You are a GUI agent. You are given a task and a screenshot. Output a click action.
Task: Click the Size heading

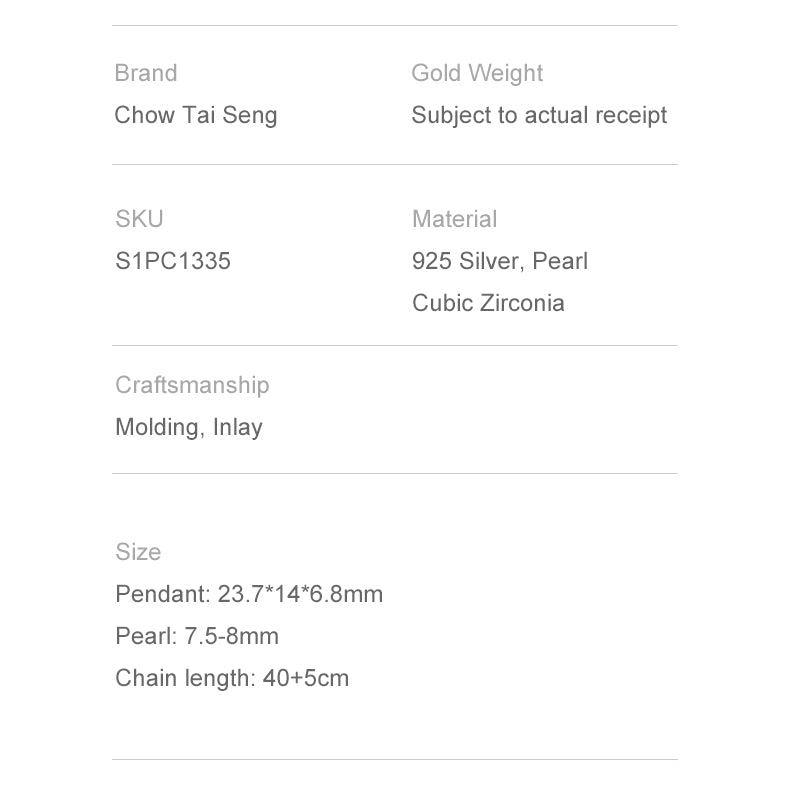(138, 552)
